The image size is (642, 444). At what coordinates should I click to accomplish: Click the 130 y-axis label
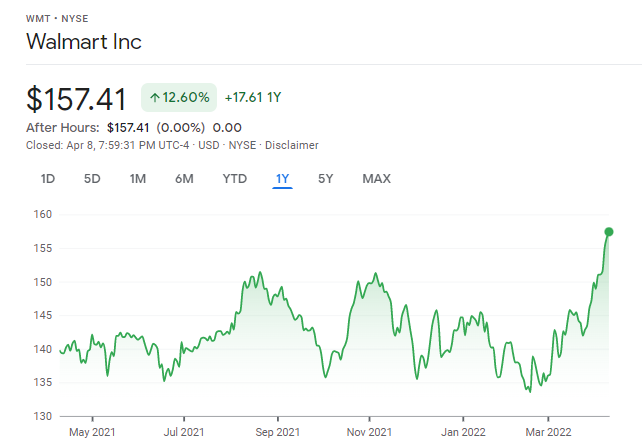tap(43, 416)
